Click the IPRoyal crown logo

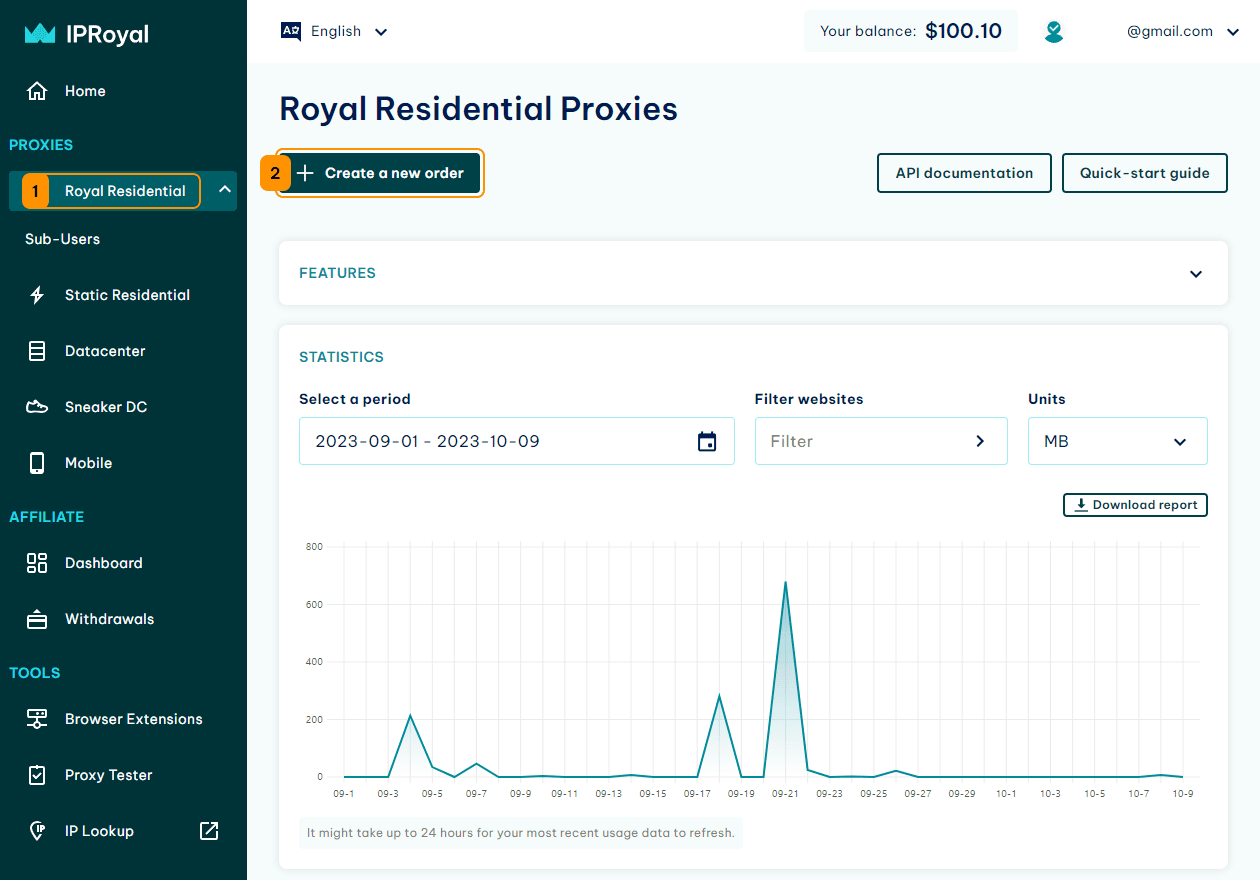(40, 34)
